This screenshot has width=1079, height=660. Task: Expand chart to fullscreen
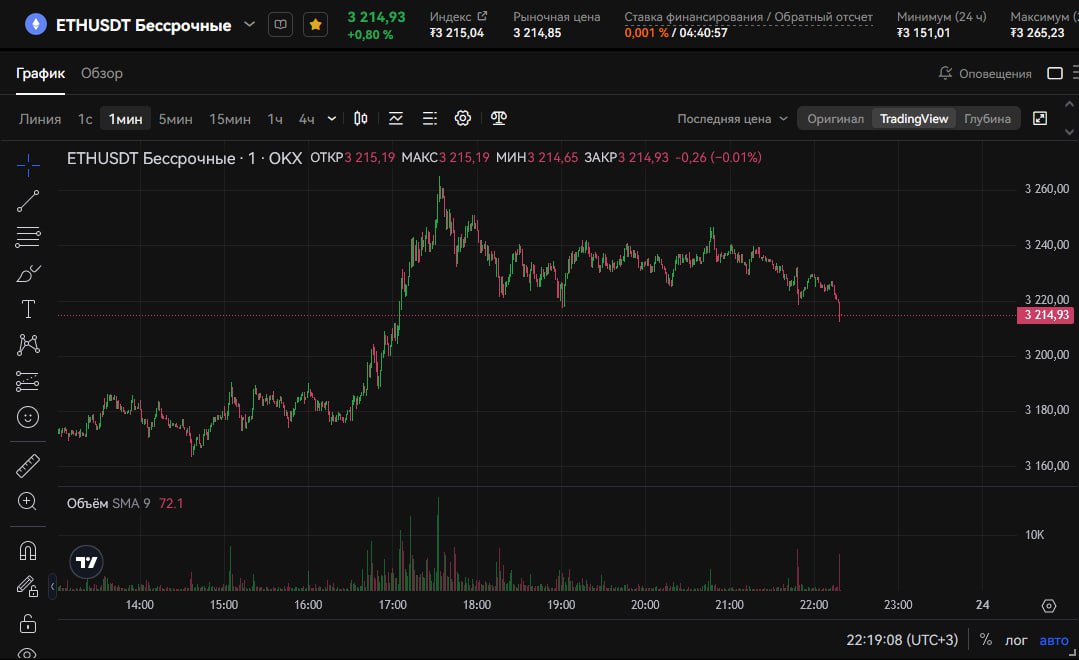click(1040, 118)
